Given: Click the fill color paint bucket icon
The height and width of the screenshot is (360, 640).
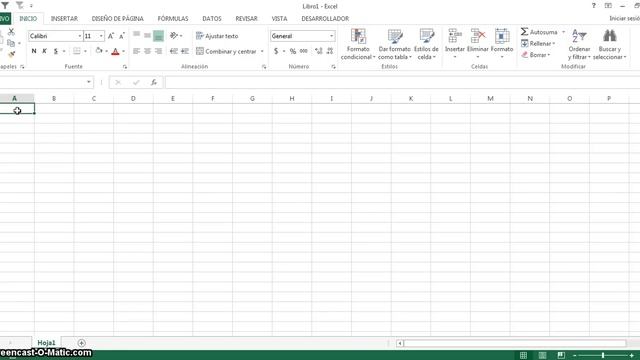Looking at the screenshot, I should point(99,51).
